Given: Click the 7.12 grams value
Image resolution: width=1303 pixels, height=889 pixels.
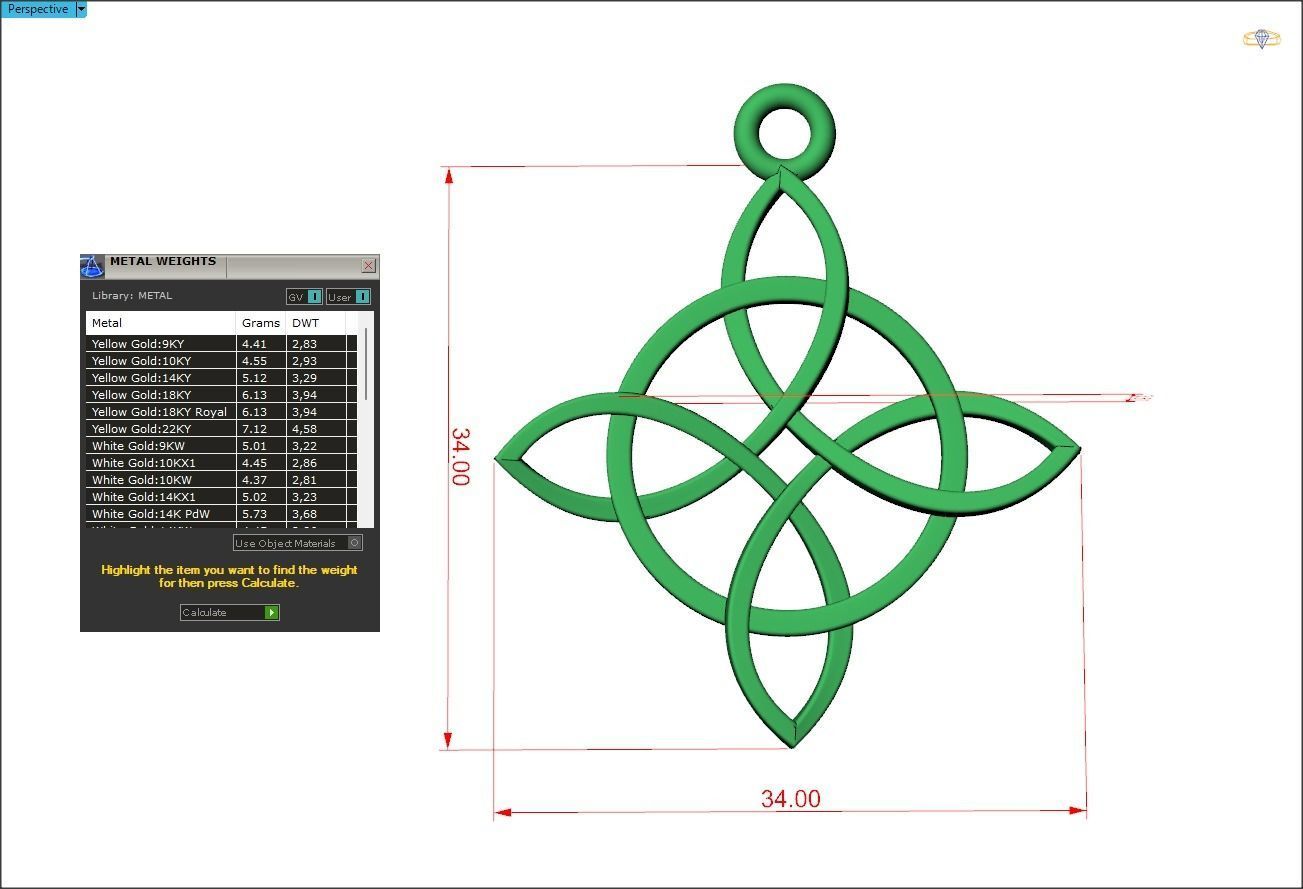Looking at the screenshot, I should (254, 429).
